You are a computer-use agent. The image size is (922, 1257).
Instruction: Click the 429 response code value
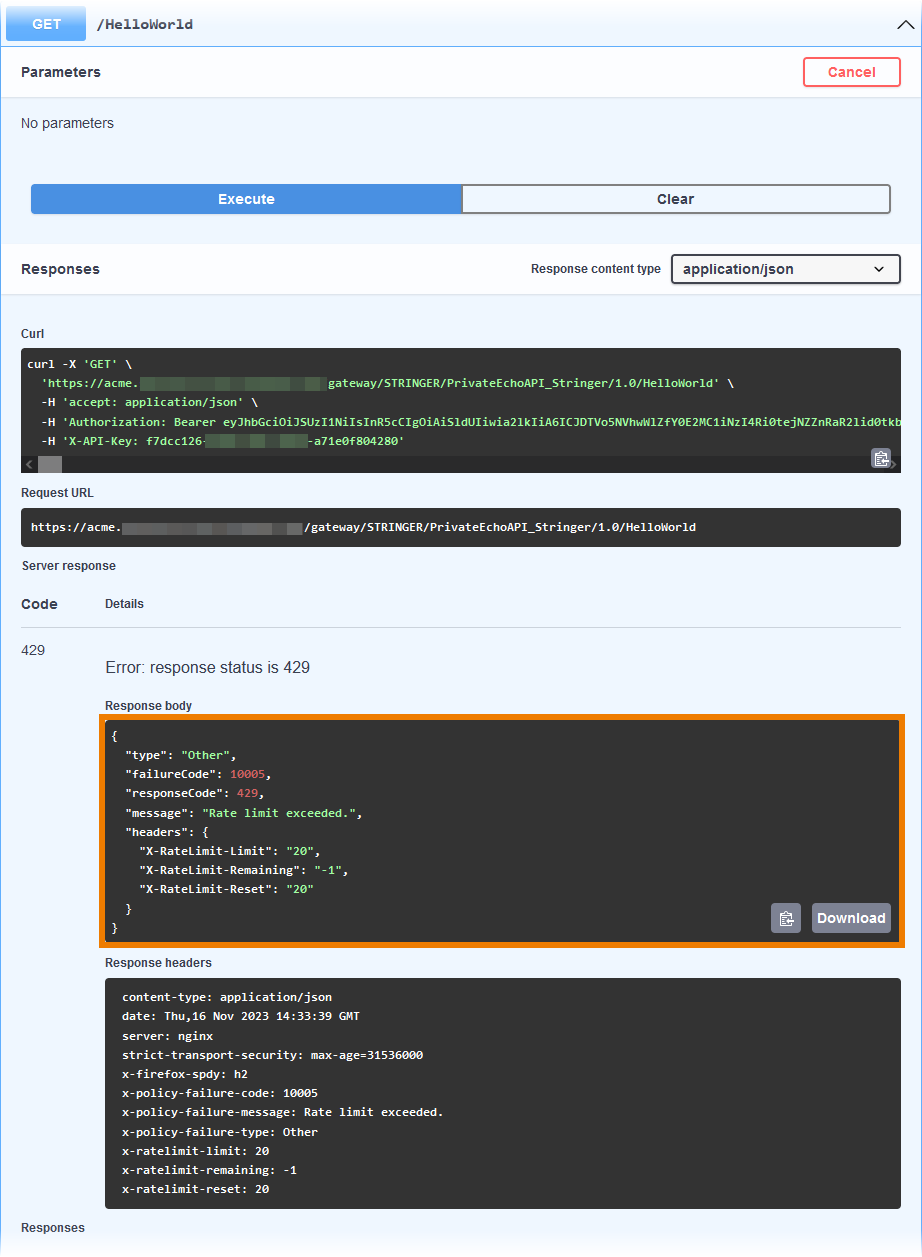point(33,650)
